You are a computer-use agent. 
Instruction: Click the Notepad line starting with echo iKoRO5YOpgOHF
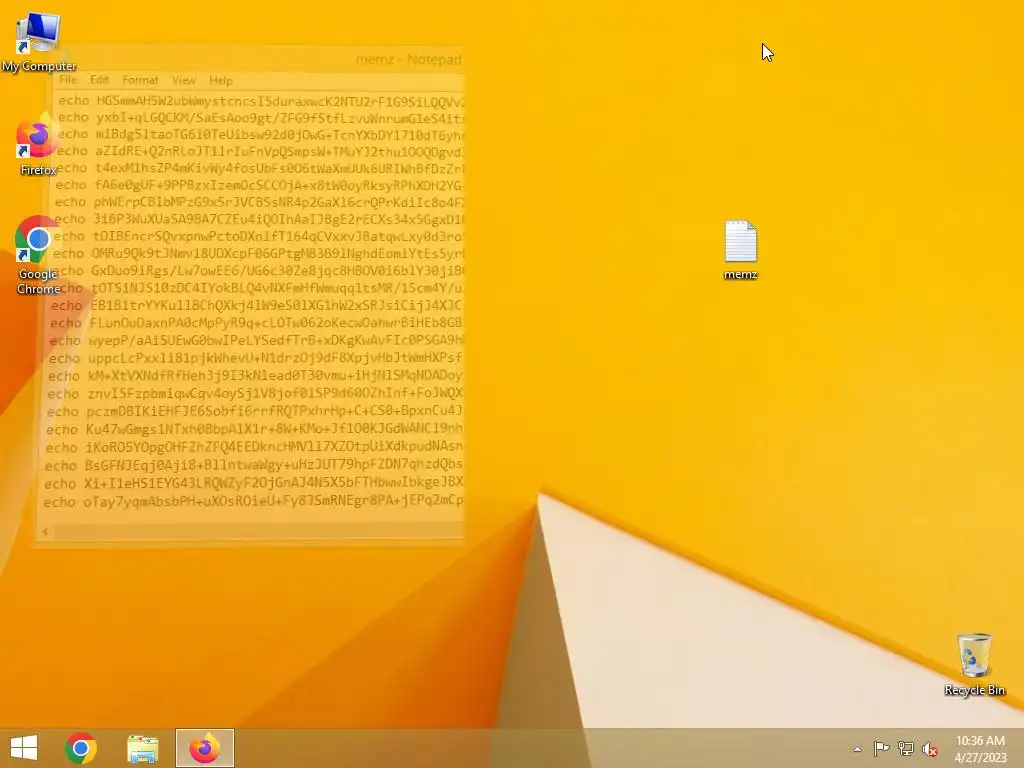(x=254, y=447)
